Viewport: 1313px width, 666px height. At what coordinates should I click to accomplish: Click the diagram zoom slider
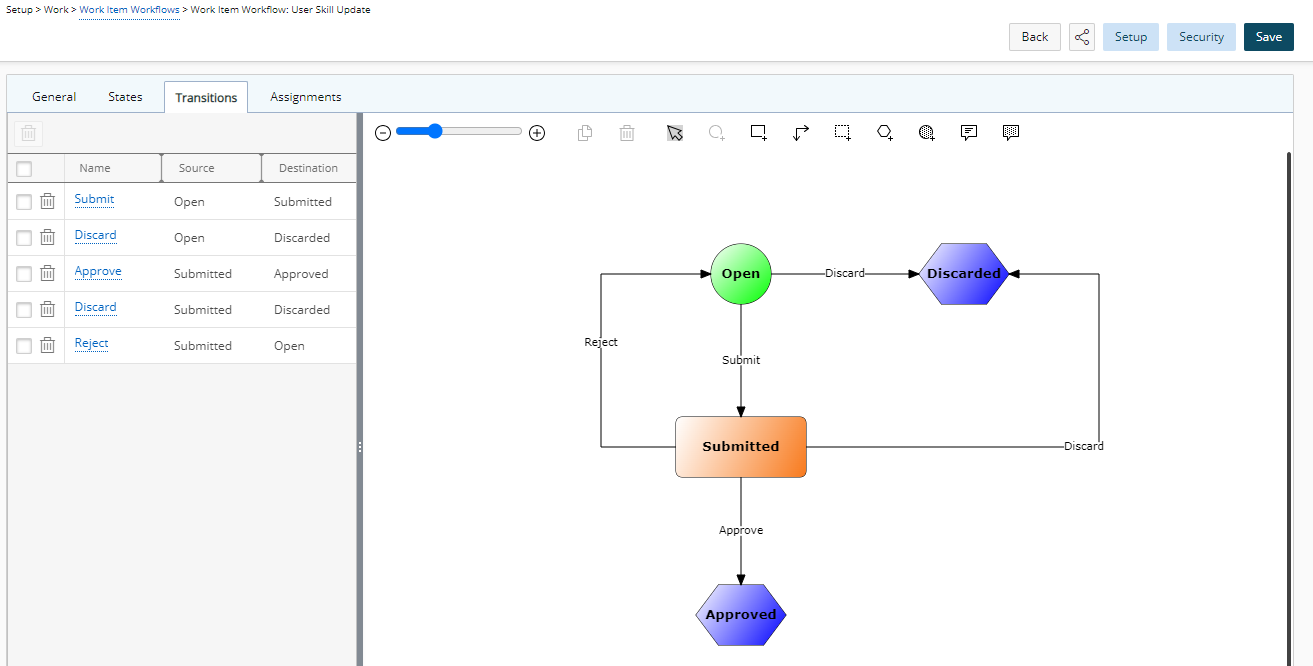click(x=459, y=132)
